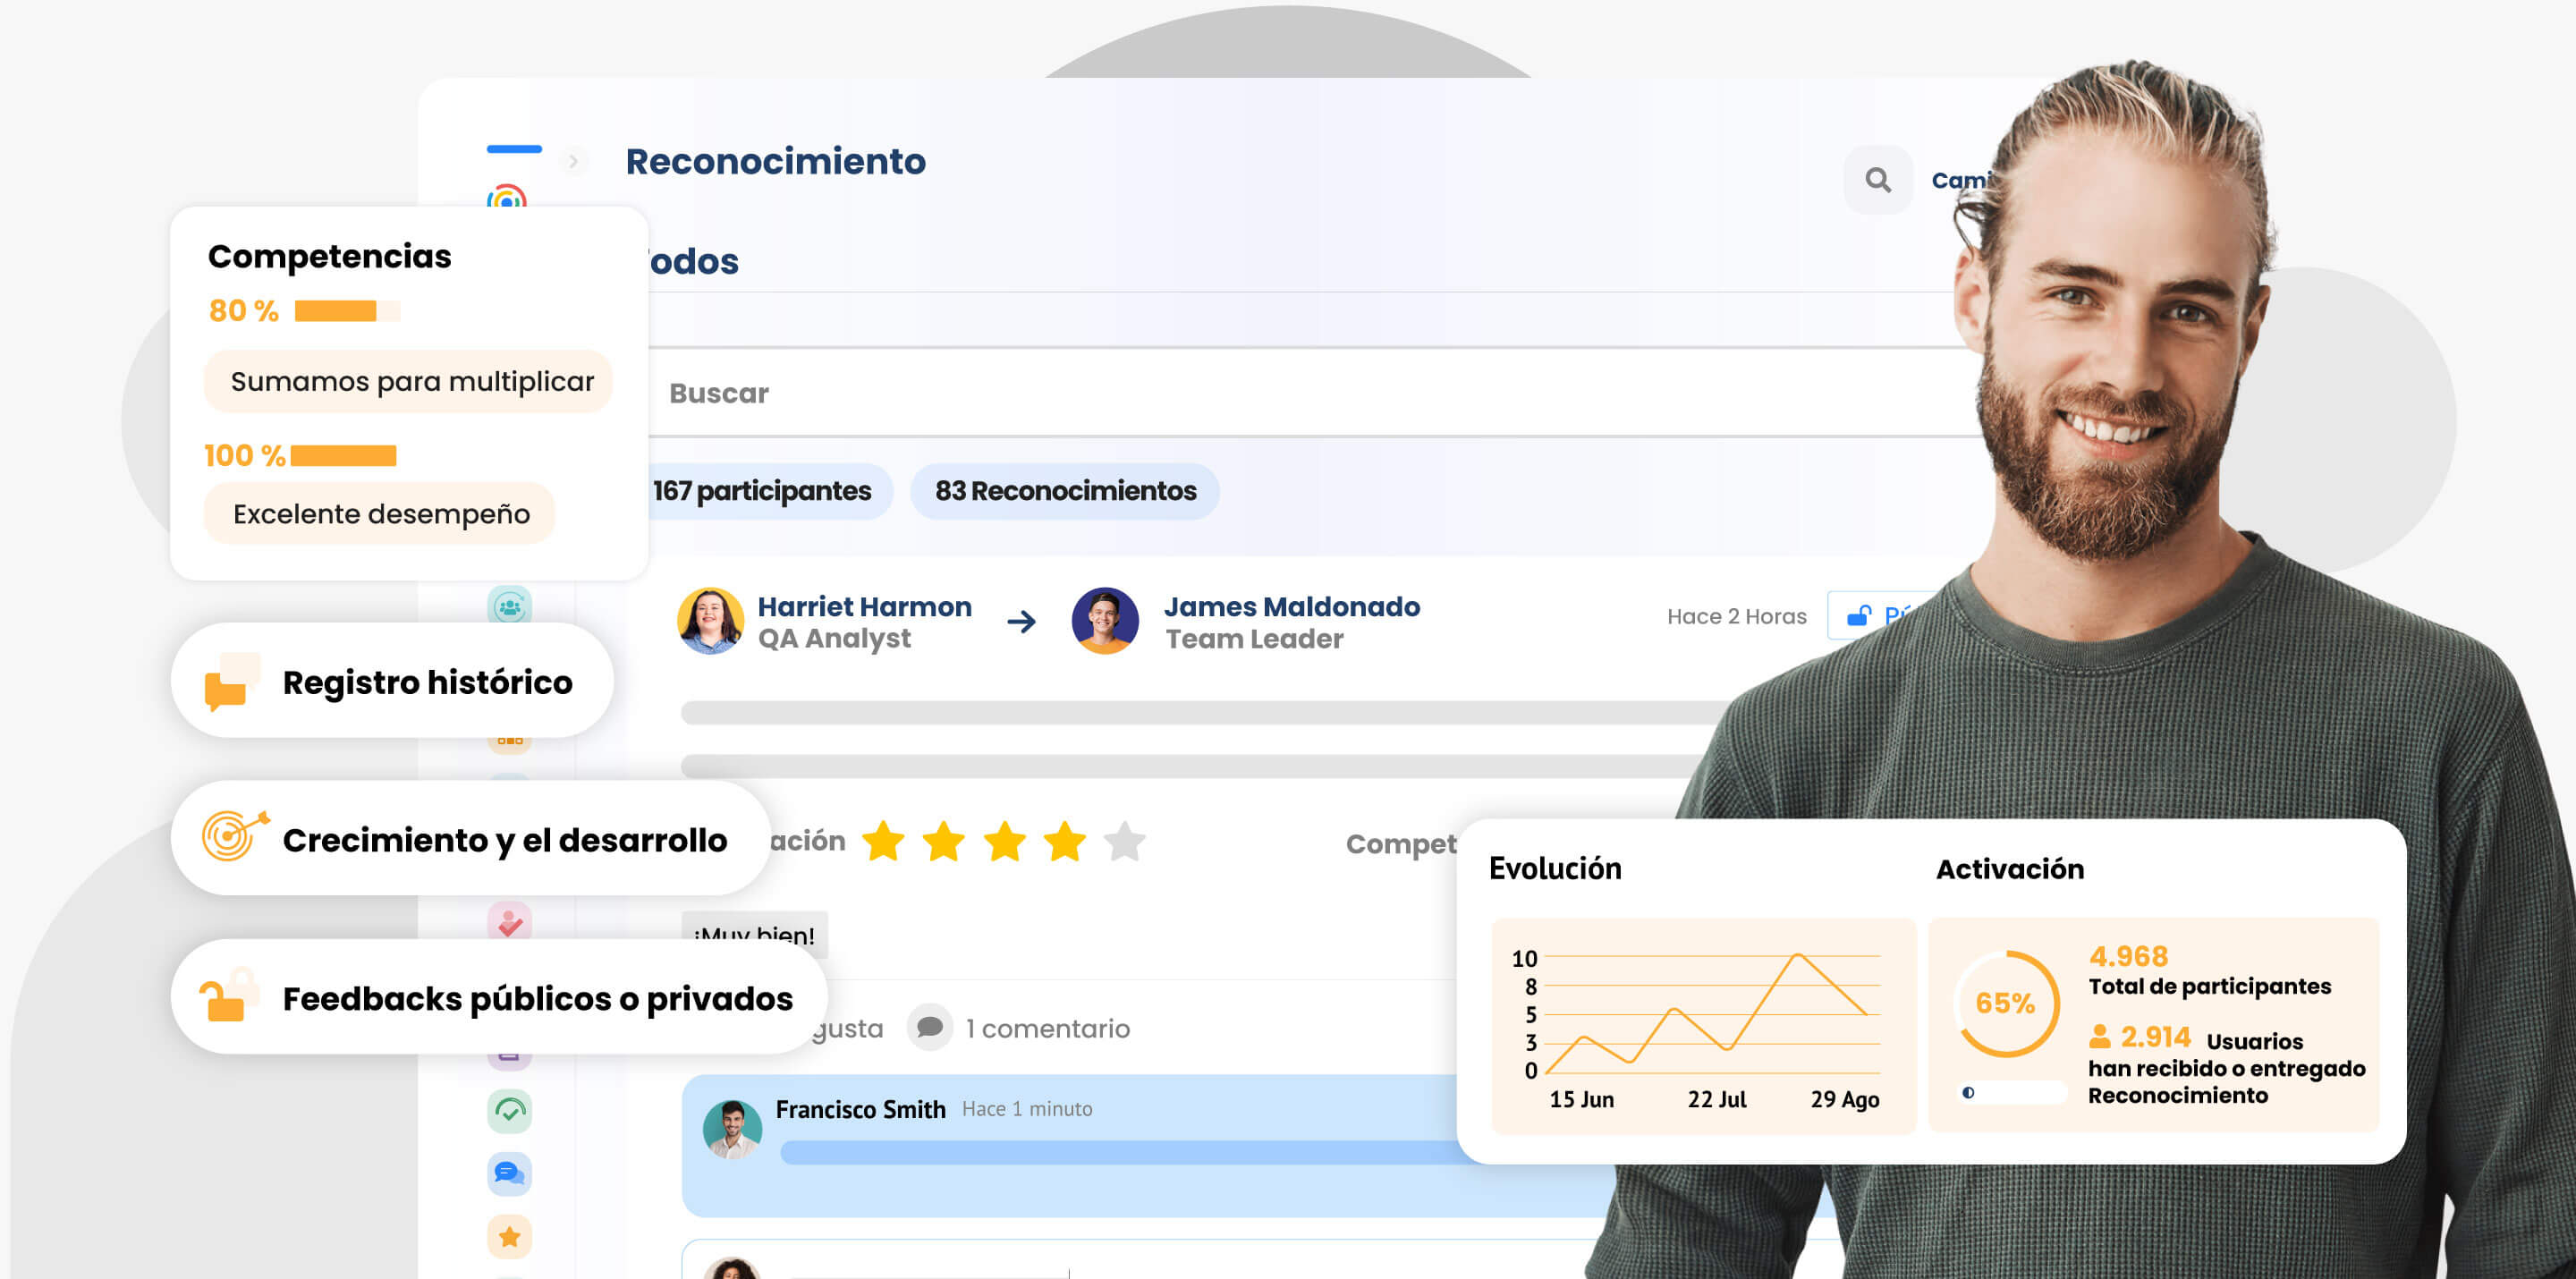The image size is (2576, 1279).
Task: Click the Evolución line chart
Action: 1703,1026
